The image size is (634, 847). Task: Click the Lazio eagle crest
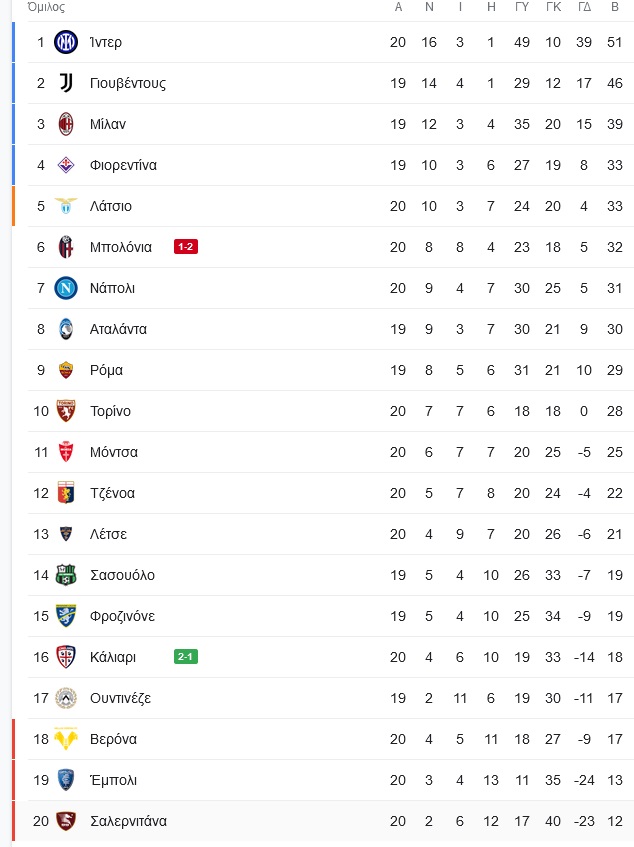coord(66,206)
